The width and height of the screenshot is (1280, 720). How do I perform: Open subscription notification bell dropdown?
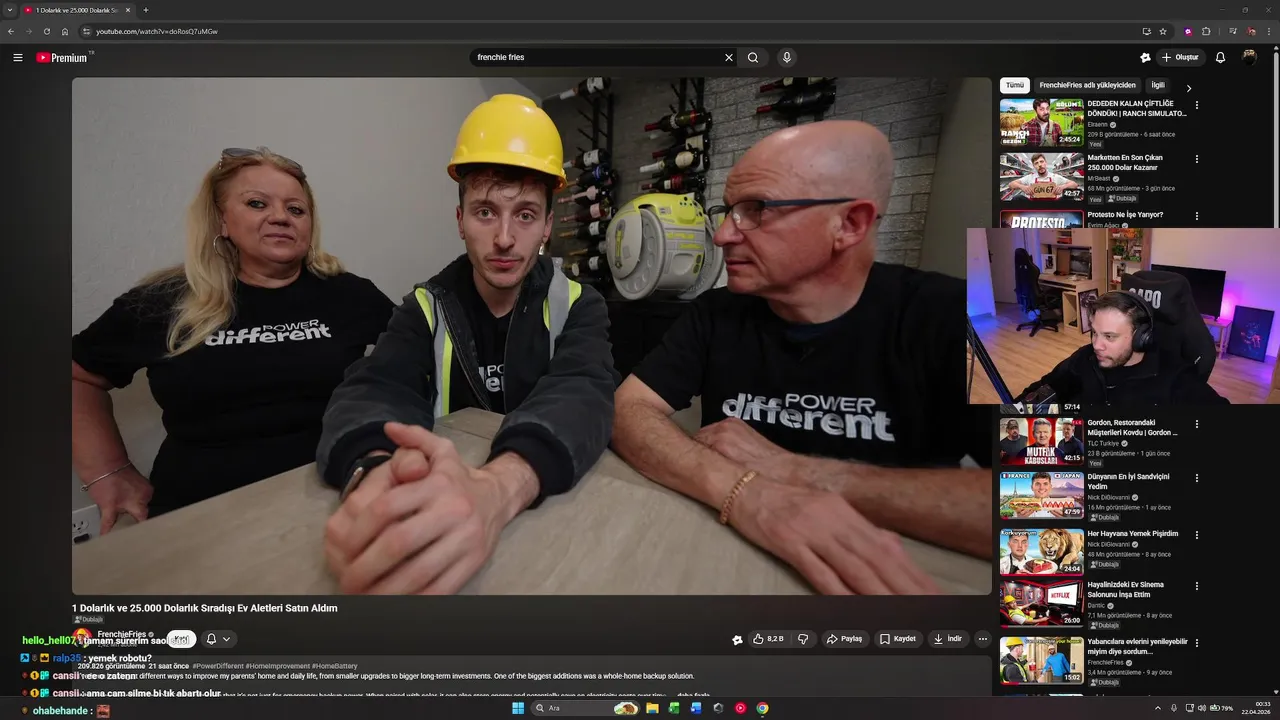(218, 639)
